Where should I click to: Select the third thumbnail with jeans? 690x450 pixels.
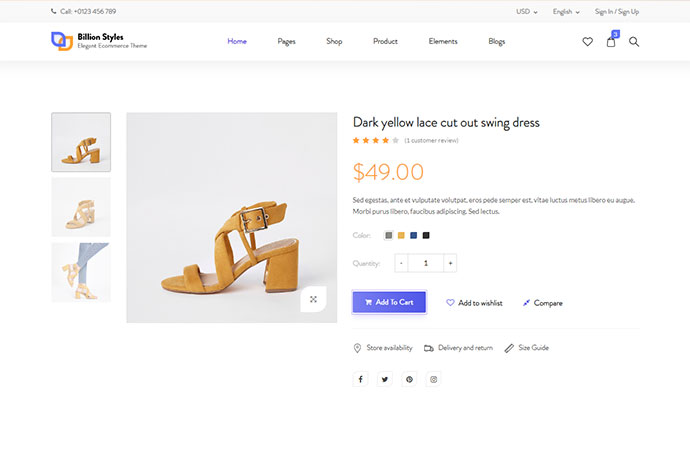[81, 272]
